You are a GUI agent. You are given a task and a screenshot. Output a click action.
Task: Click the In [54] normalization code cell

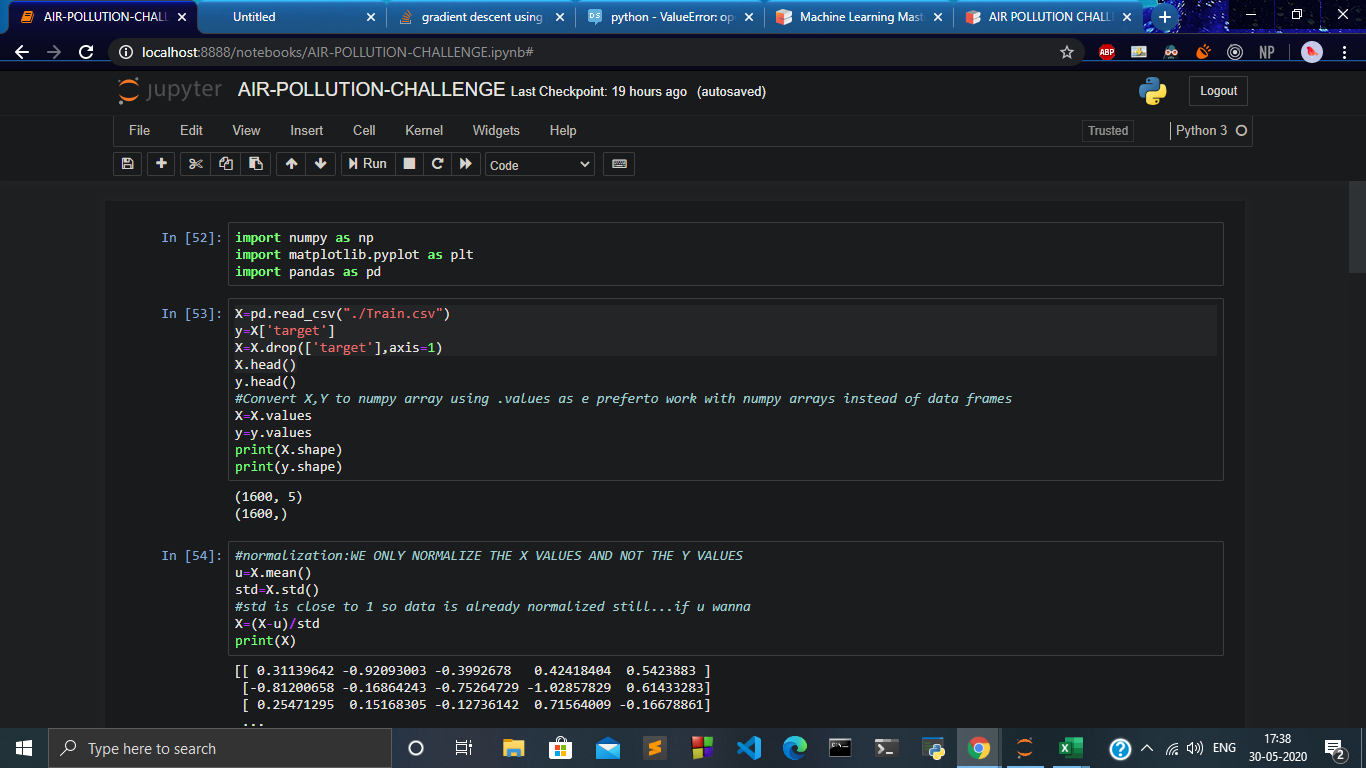click(725, 598)
